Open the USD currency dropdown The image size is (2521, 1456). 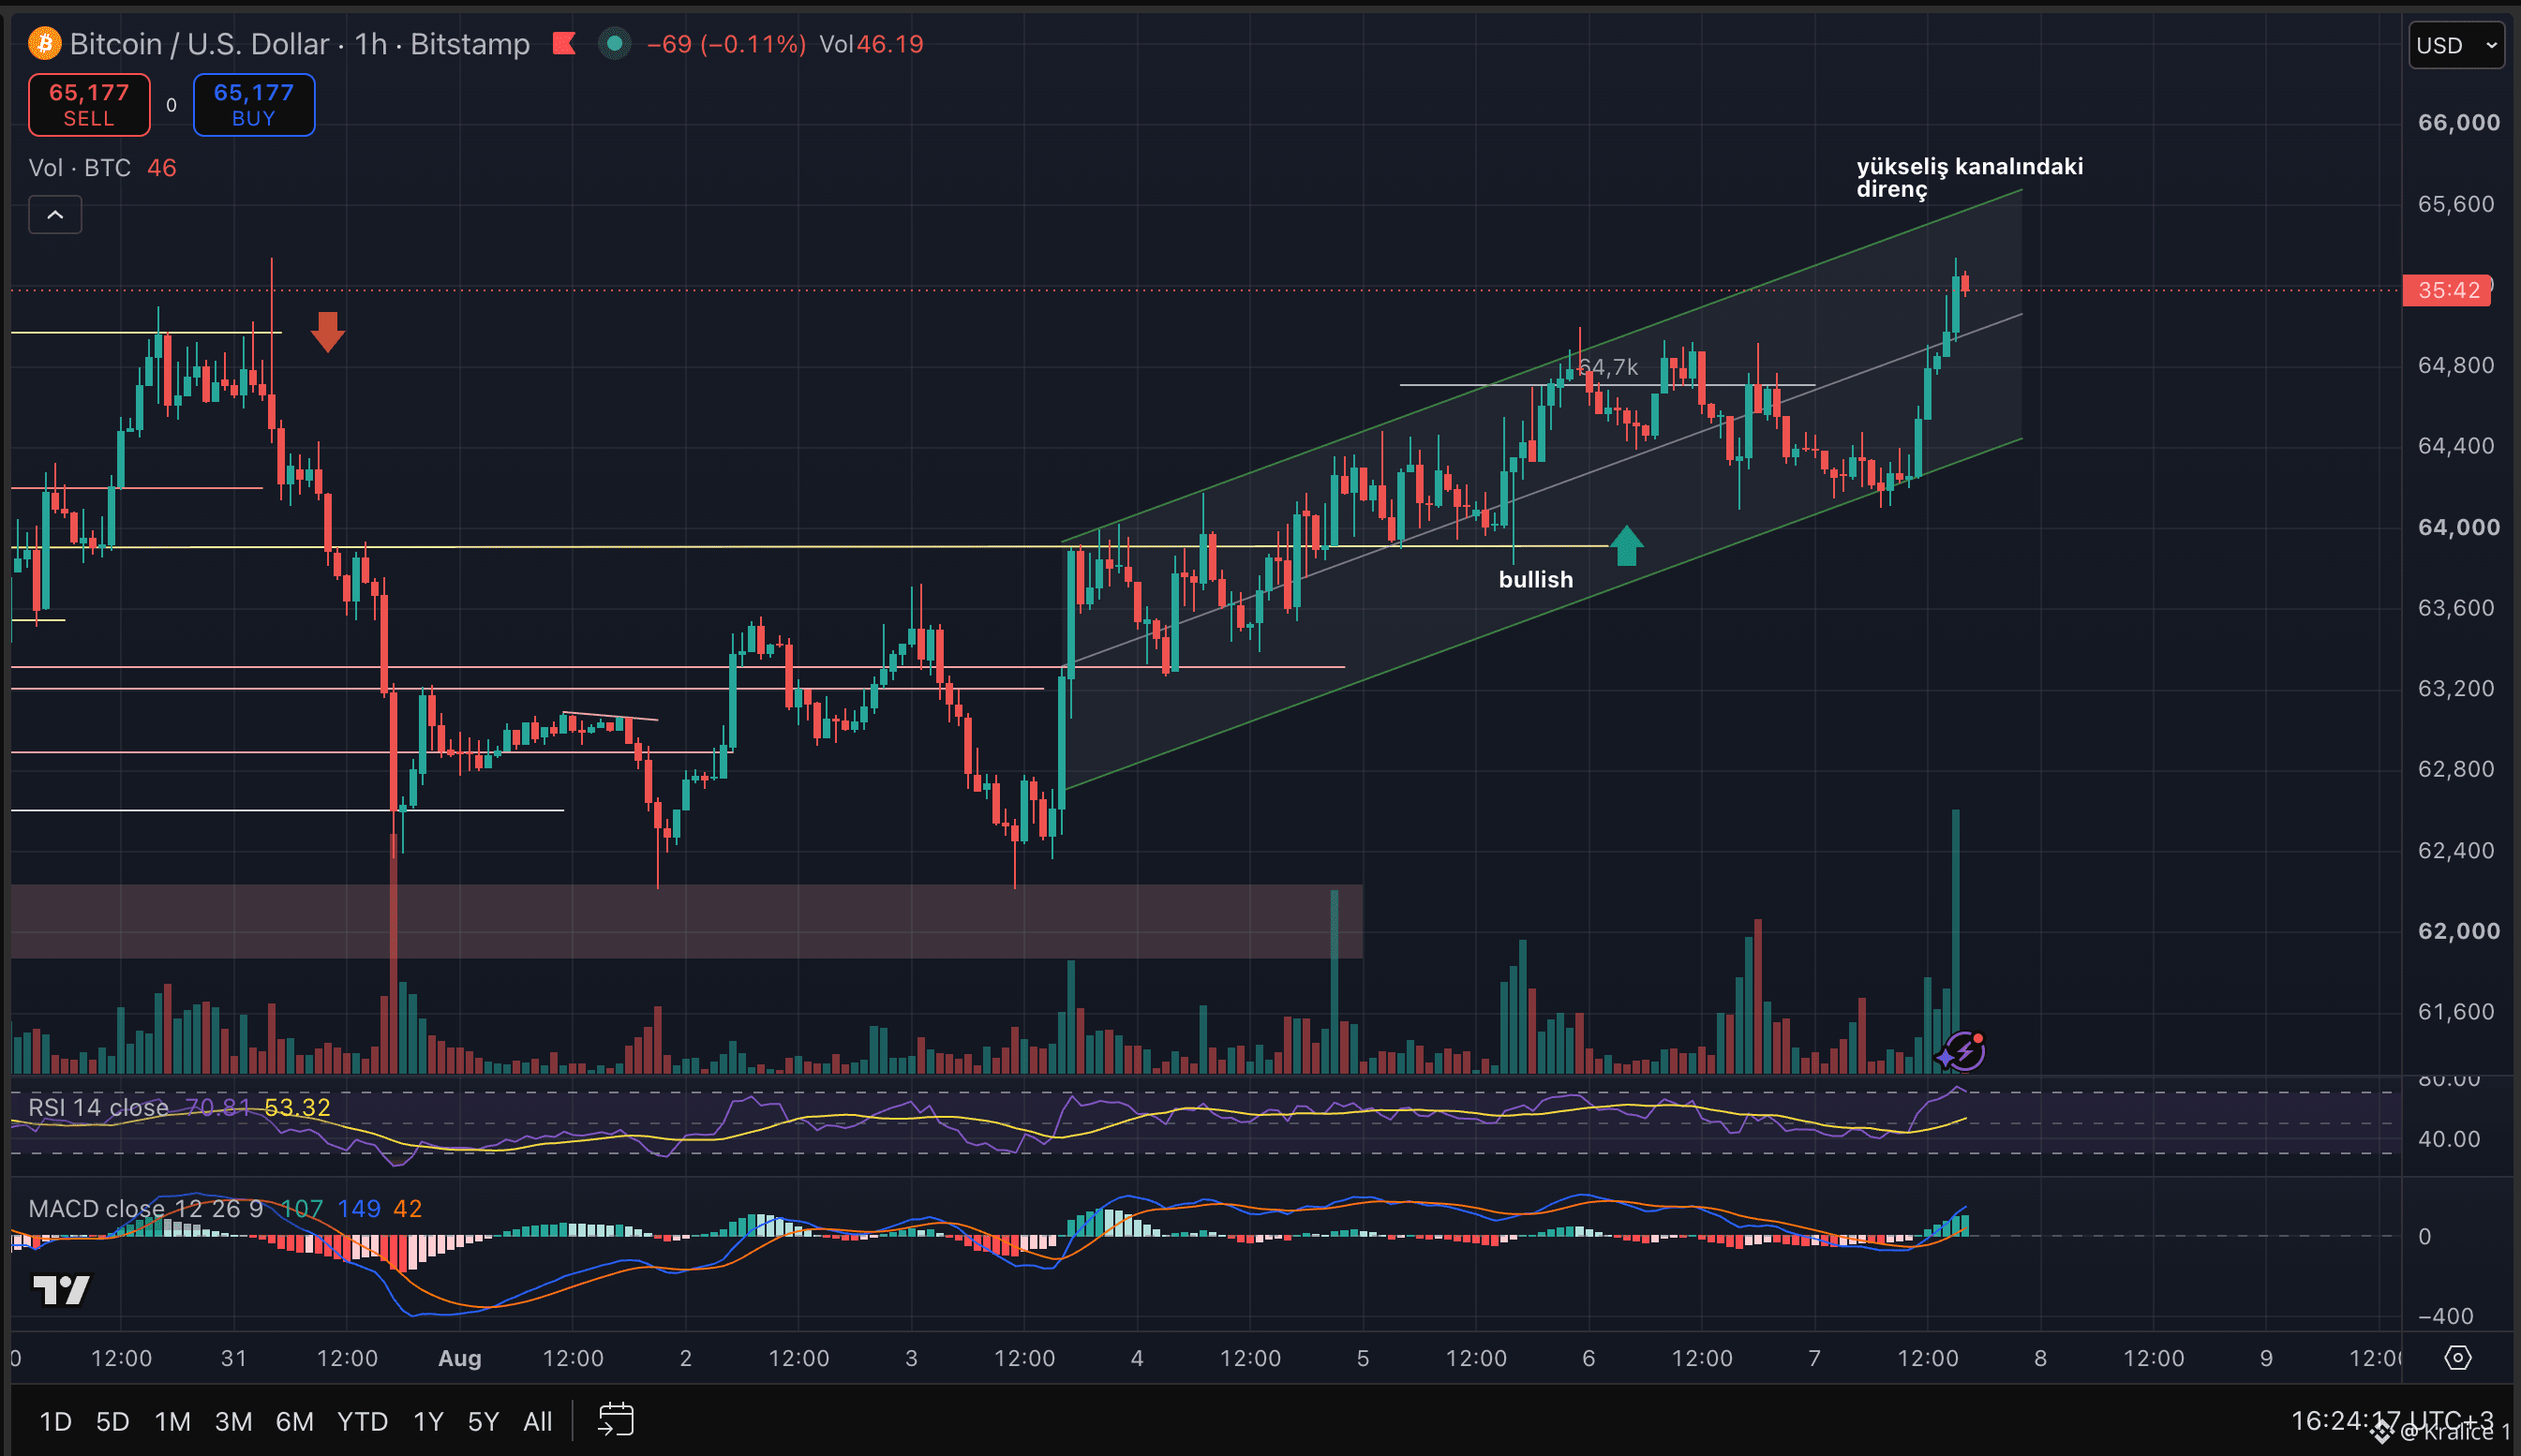click(2456, 45)
